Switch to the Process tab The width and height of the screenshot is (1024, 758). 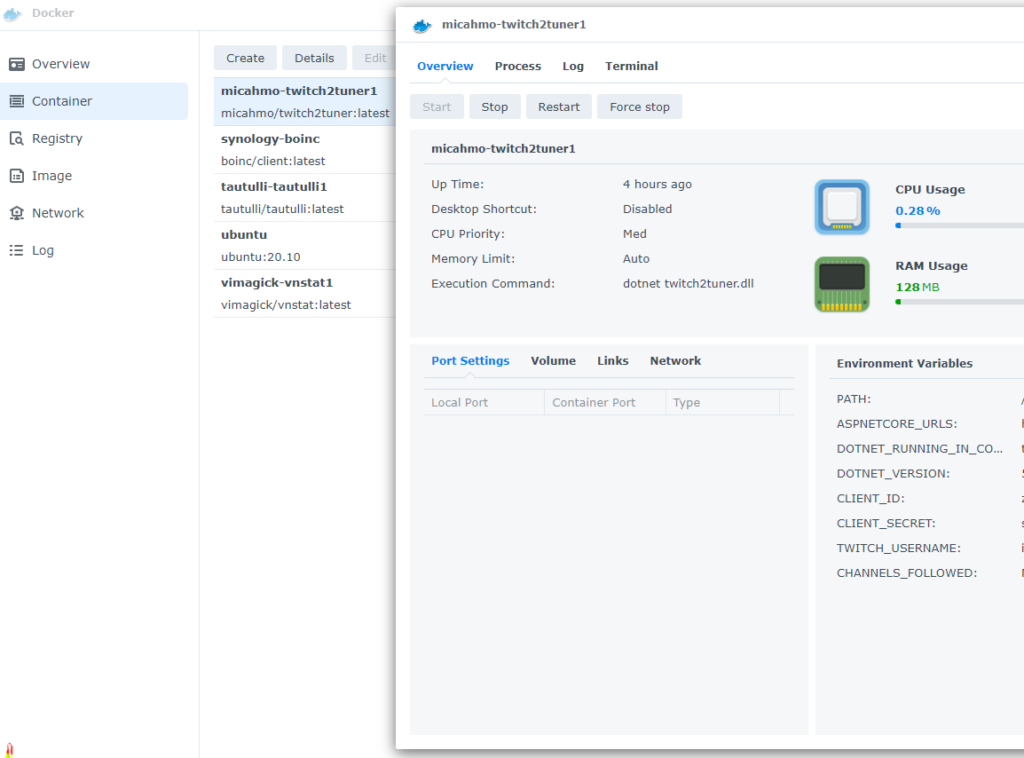coord(518,66)
